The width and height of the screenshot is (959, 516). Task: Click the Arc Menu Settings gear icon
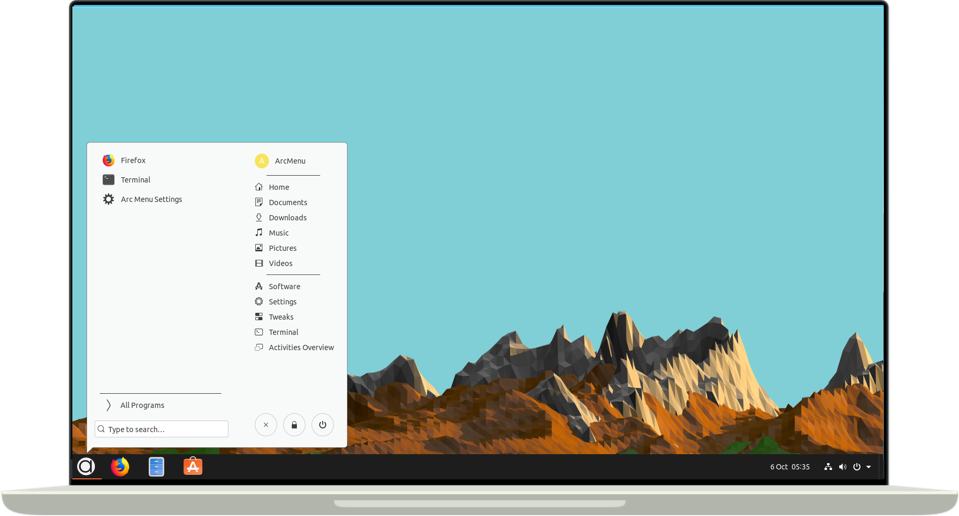click(108, 199)
